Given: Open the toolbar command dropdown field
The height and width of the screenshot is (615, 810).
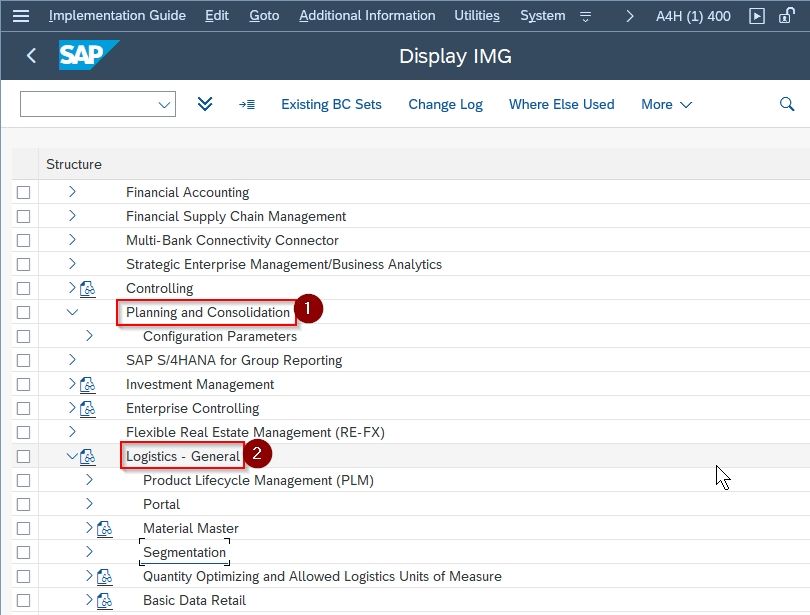Looking at the screenshot, I should point(98,104).
